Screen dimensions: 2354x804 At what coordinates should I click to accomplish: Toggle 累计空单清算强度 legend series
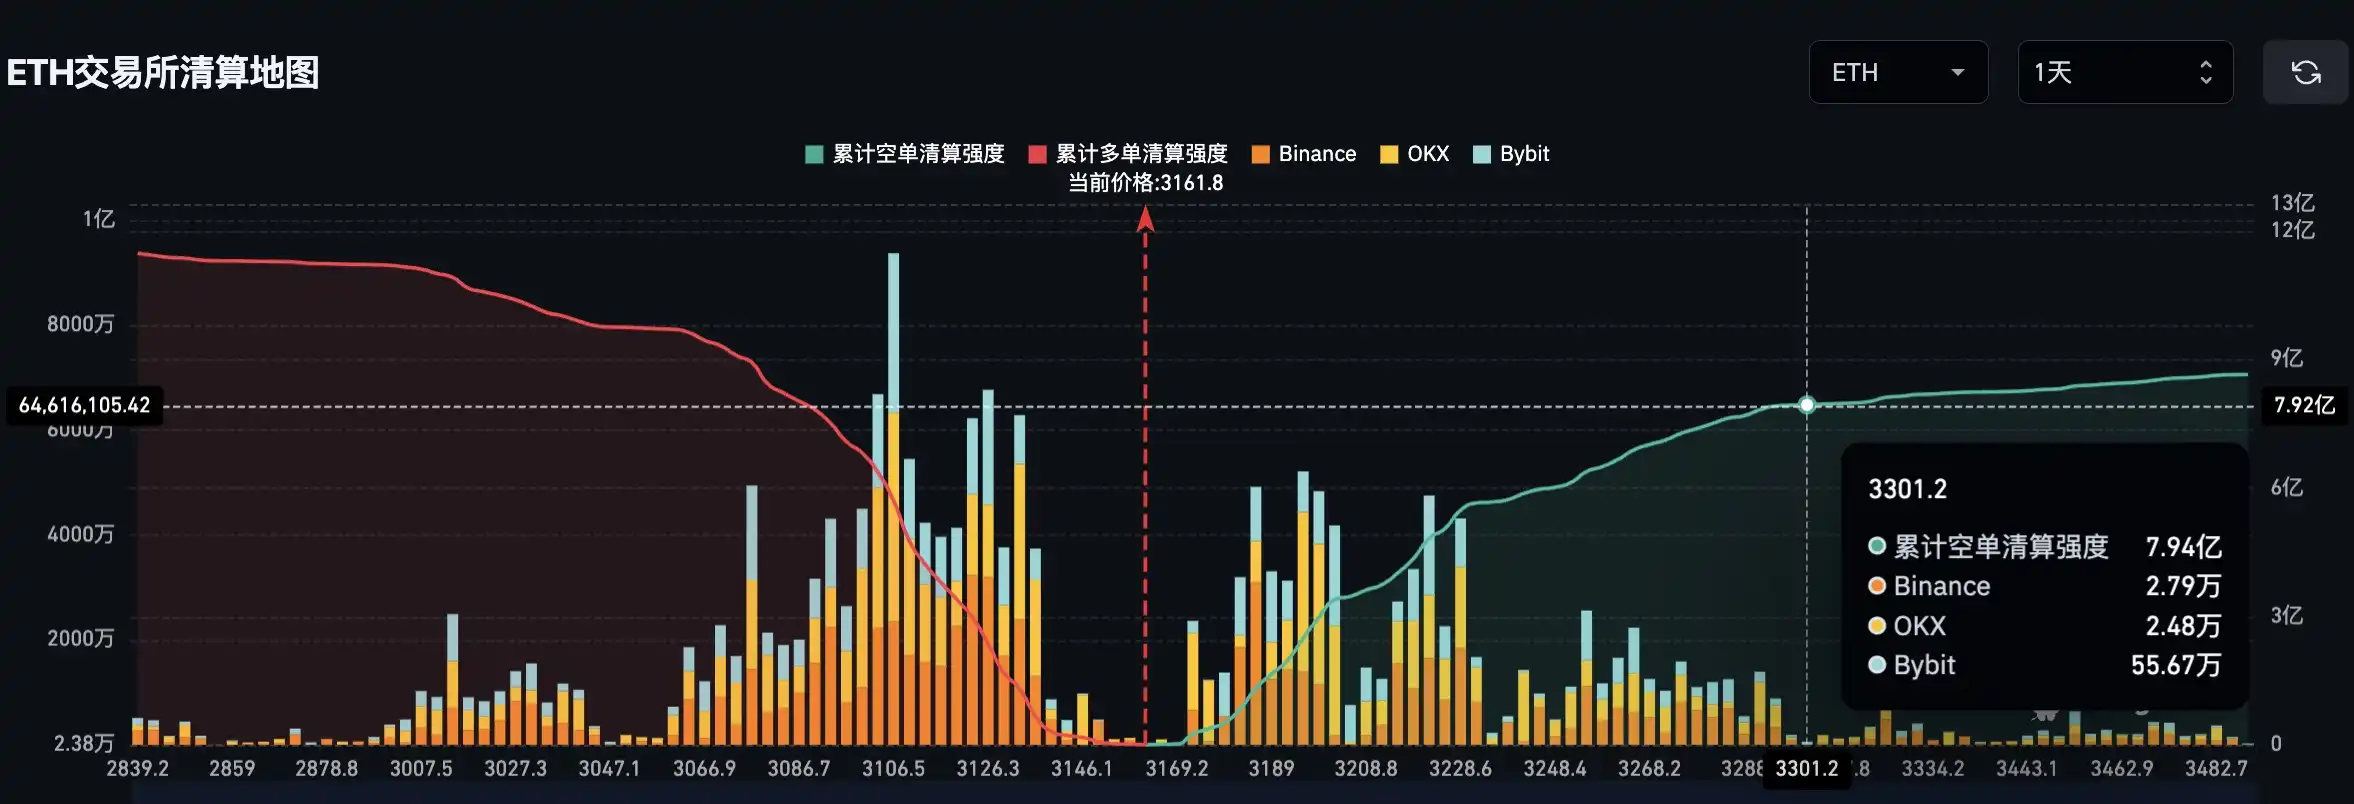coord(904,154)
